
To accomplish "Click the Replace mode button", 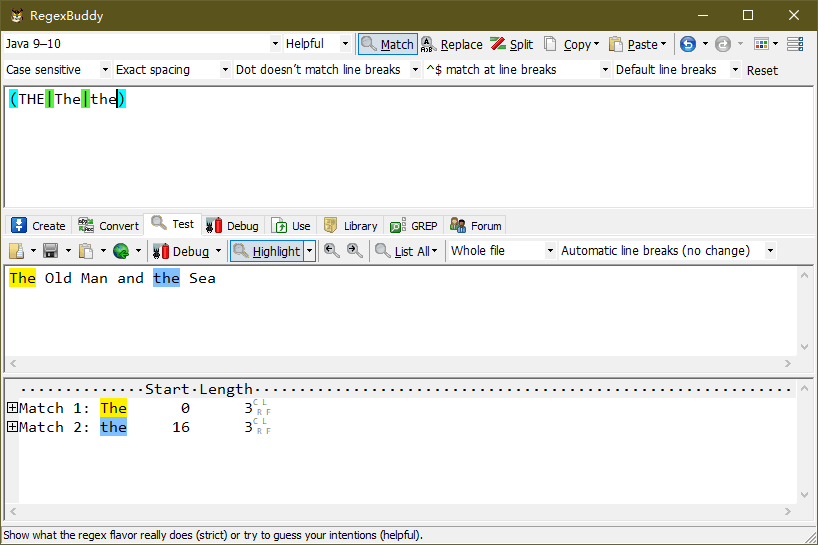I will [x=451, y=44].
